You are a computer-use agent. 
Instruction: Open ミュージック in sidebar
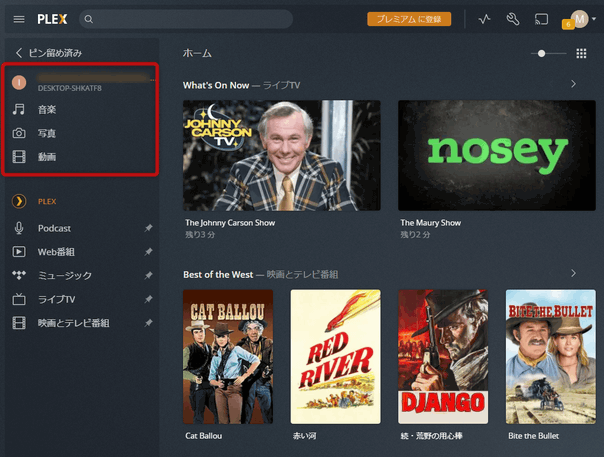click(x=65, y=276)
